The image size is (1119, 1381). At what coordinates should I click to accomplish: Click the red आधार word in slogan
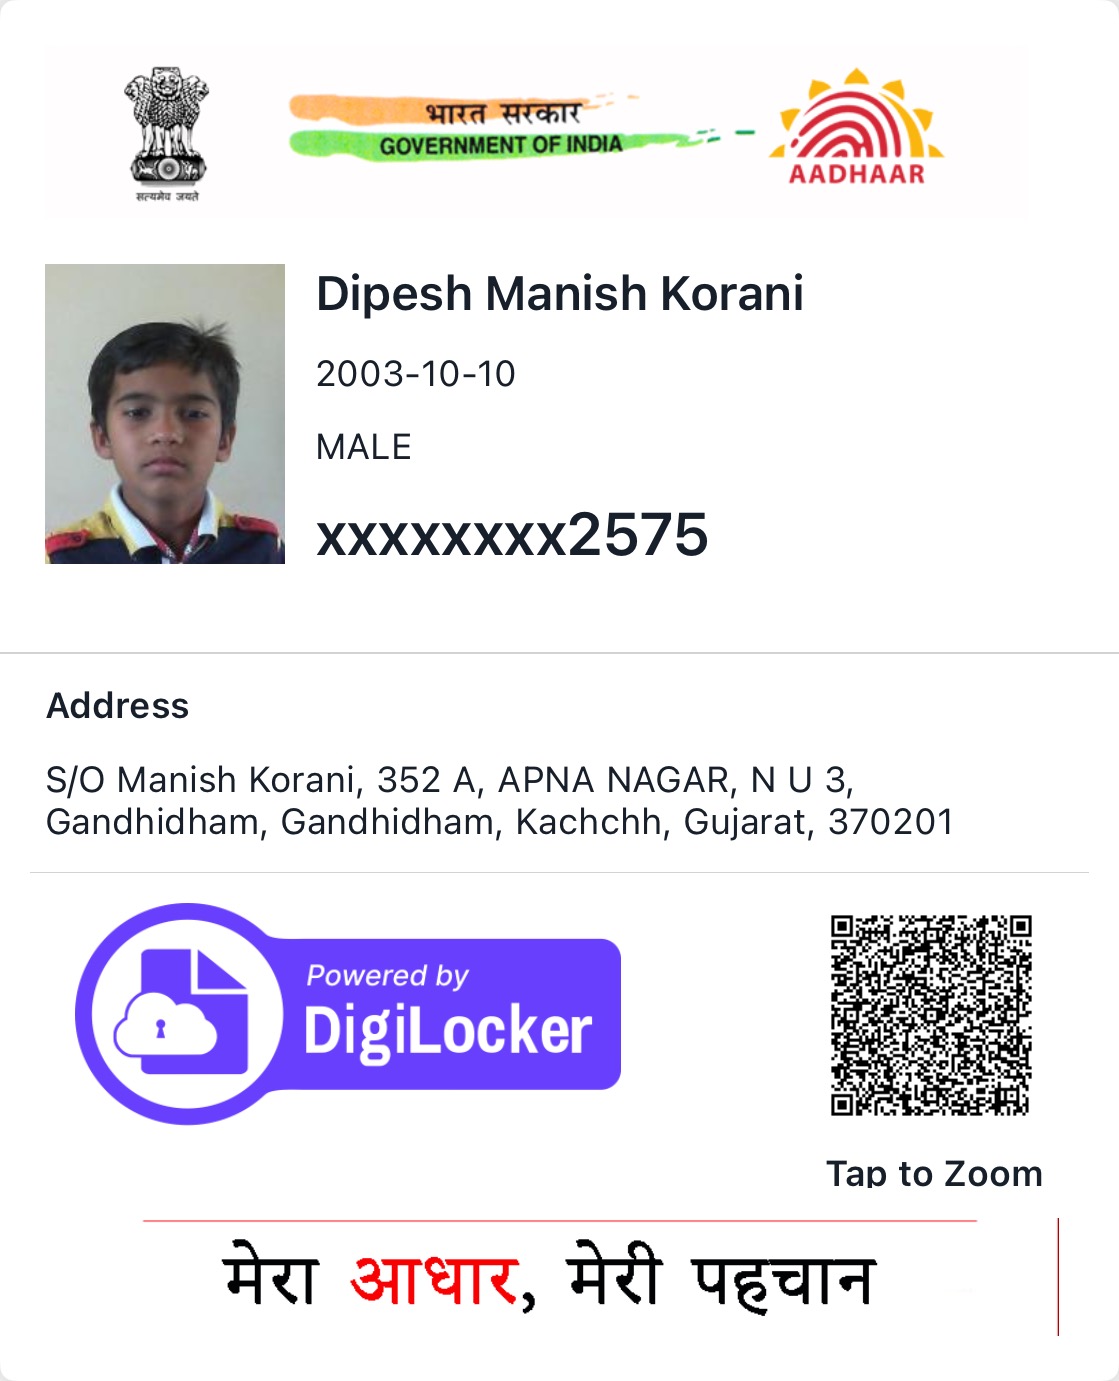tap(437, 1278)
